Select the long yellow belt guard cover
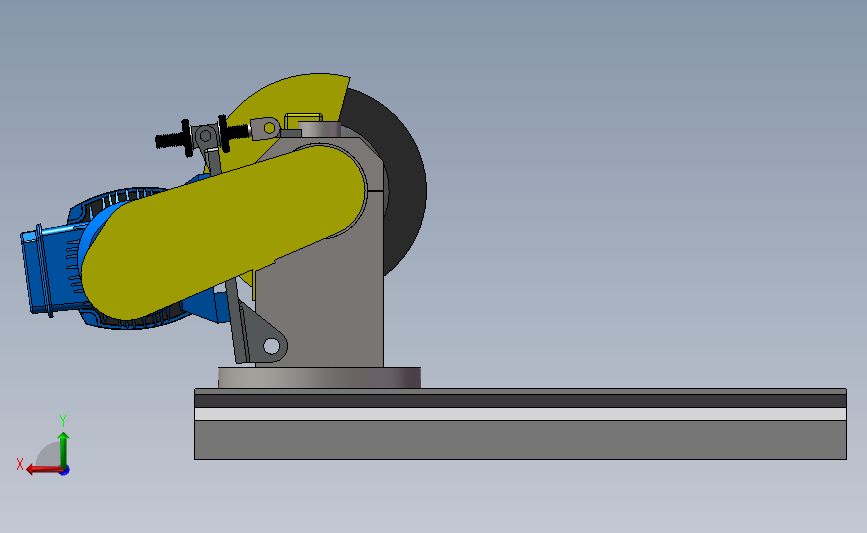The image size is (867, 533). click(x=224, y=232)
